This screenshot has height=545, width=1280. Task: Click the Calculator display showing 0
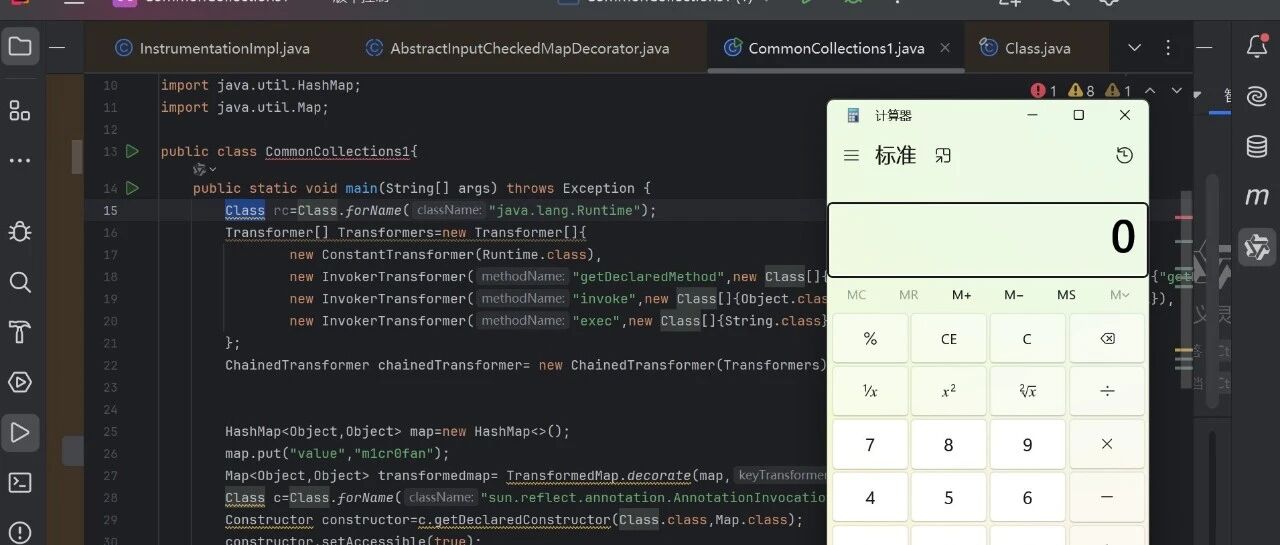(988, 239)
